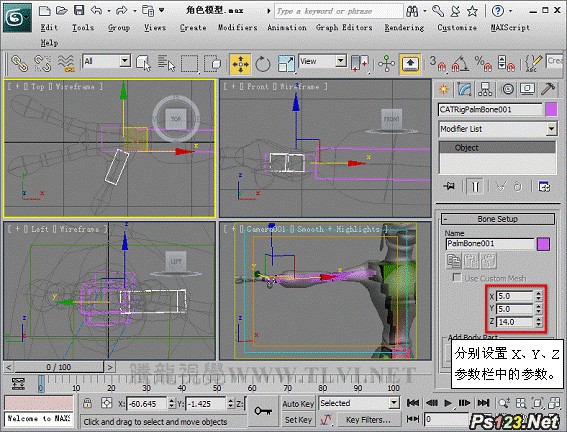Click the Bind to Space Warp icon
567x432 pixels.
tap(67, 63)
